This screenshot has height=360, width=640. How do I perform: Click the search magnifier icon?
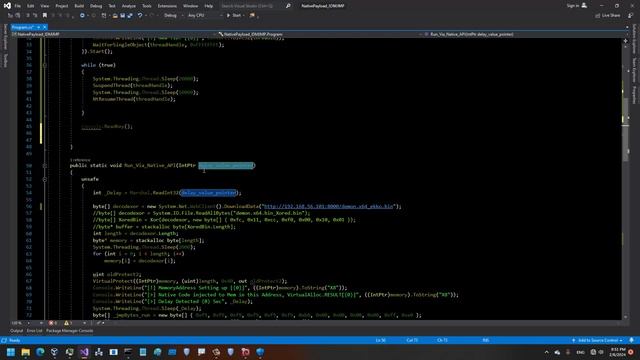(288, 6)
